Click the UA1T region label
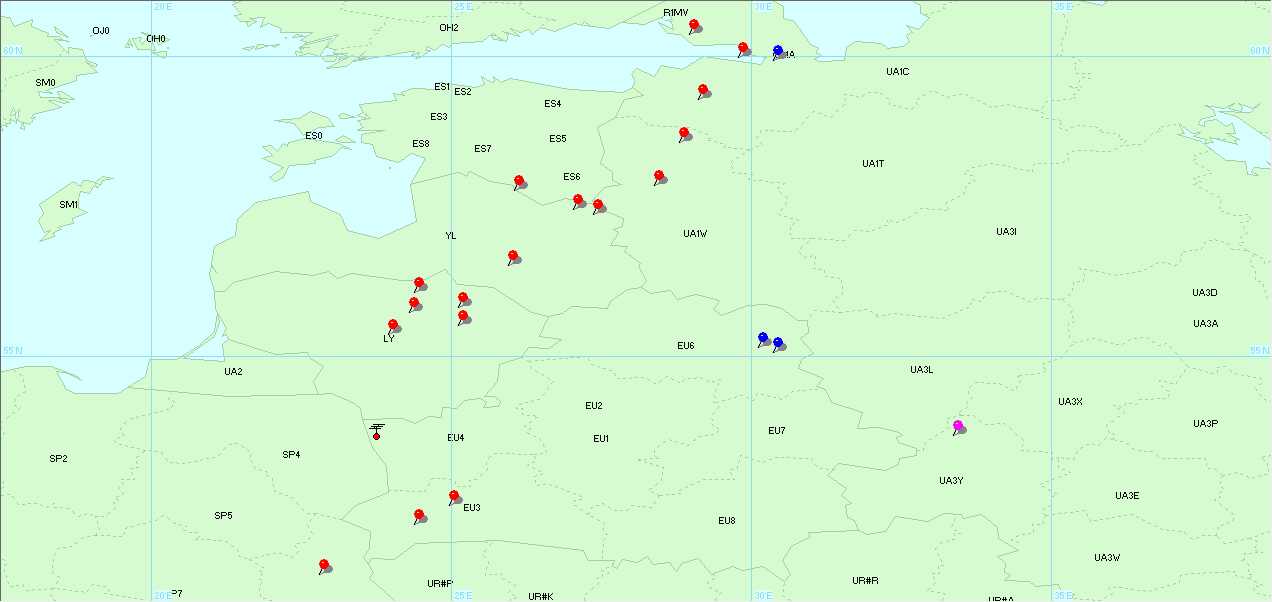The height and width of the screenshot is (602, 1272). pyautogui.click(x=873, y=164)
